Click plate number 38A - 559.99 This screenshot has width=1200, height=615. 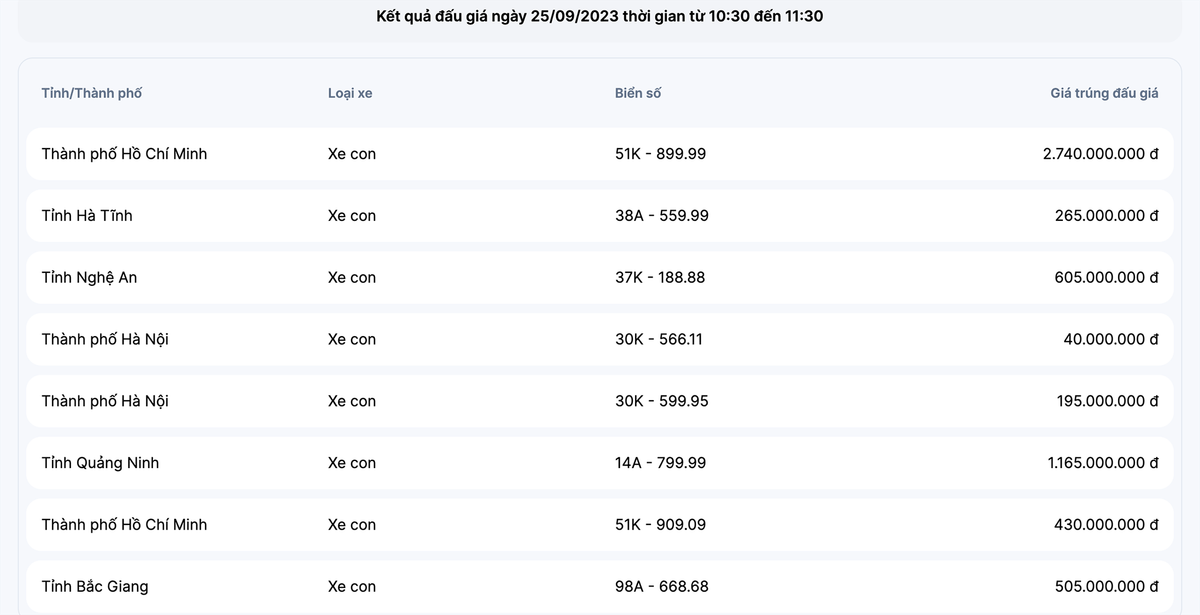point(661,216)
